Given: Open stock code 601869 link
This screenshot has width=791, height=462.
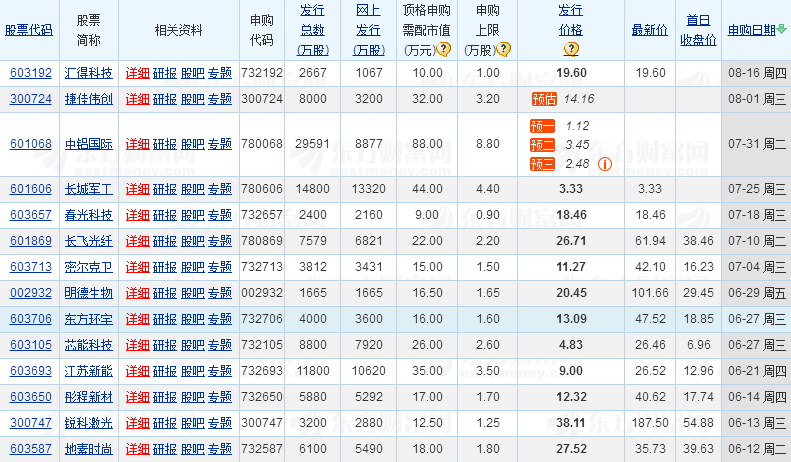Looking at the screenshot, I should click(31, 241).
